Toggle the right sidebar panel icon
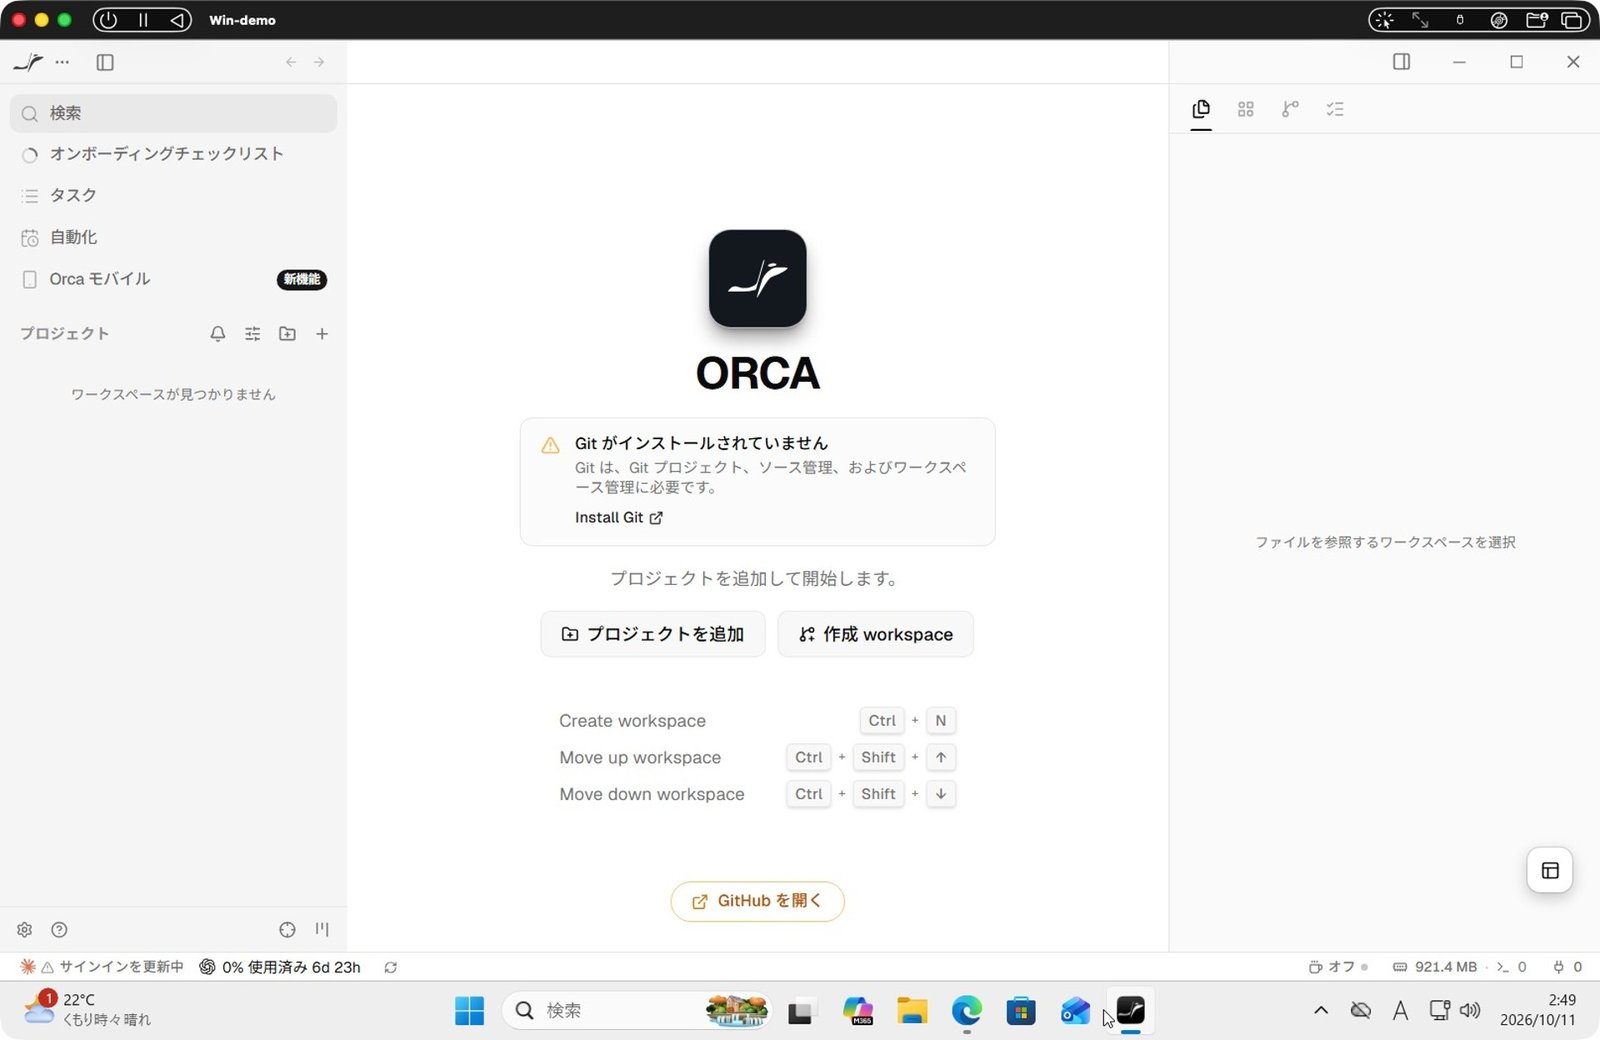 tap(1401, 62)
